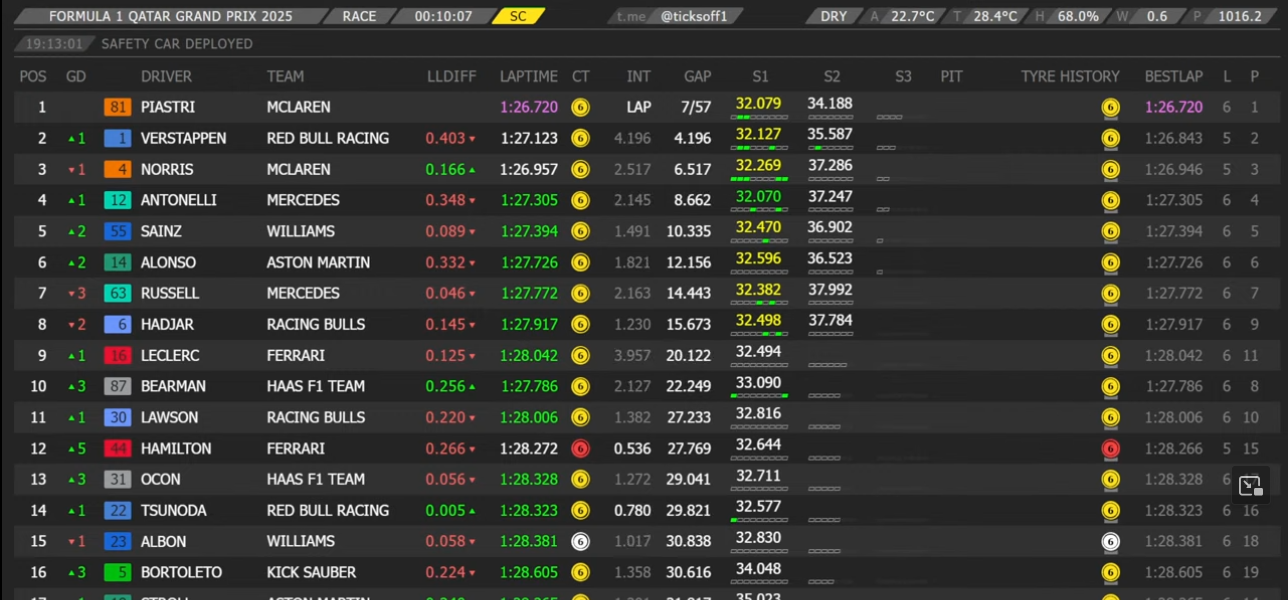
Task: Click Albon's white tyre icon in Tyre History
Action: 1110,541
